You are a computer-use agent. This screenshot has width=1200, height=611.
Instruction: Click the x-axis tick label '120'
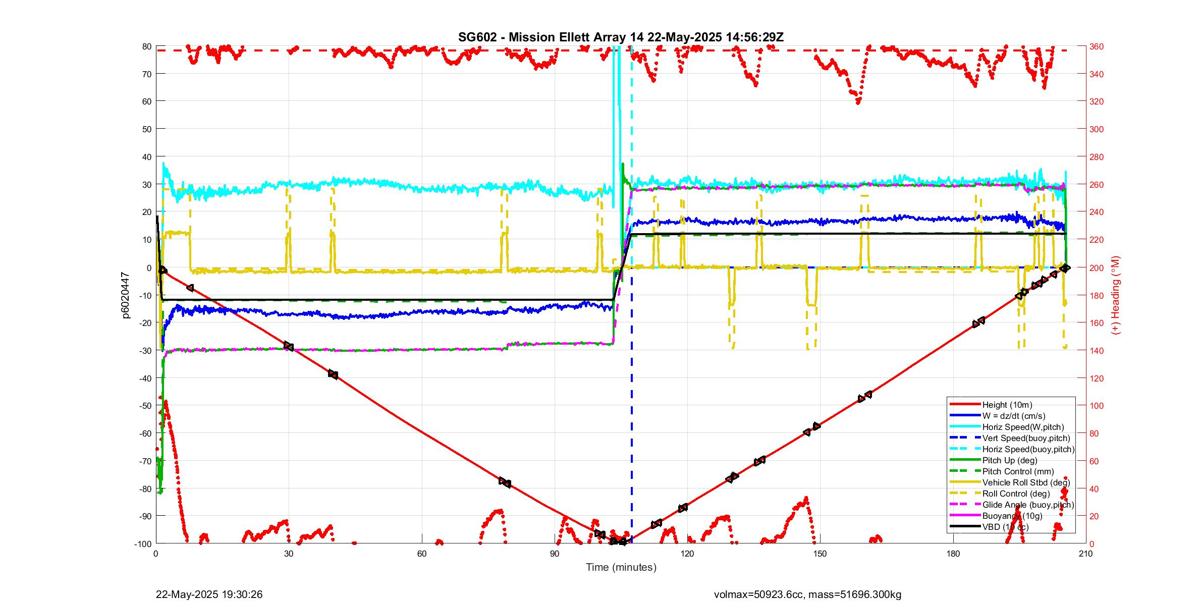tap(687, 552)
